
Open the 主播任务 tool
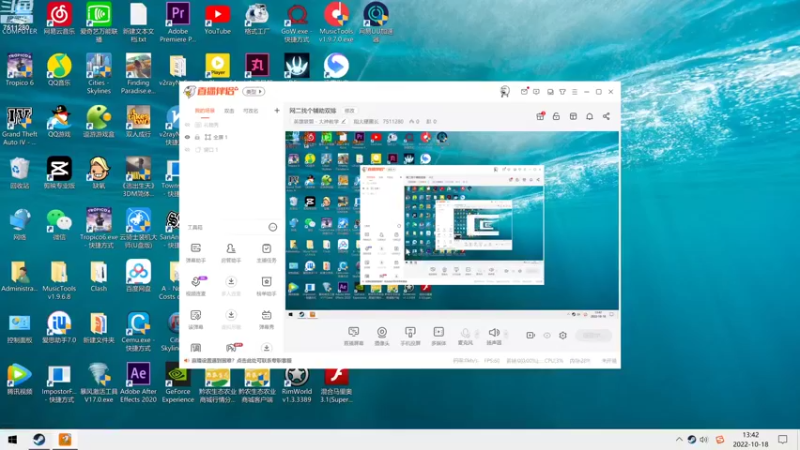pyautogui.click(x=266, y=253)
